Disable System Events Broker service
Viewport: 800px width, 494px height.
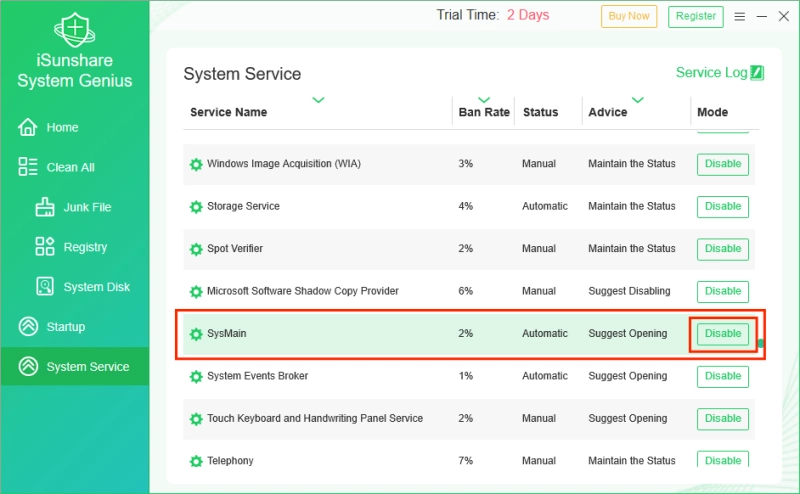pyautogui.click(x=722, y=376)
